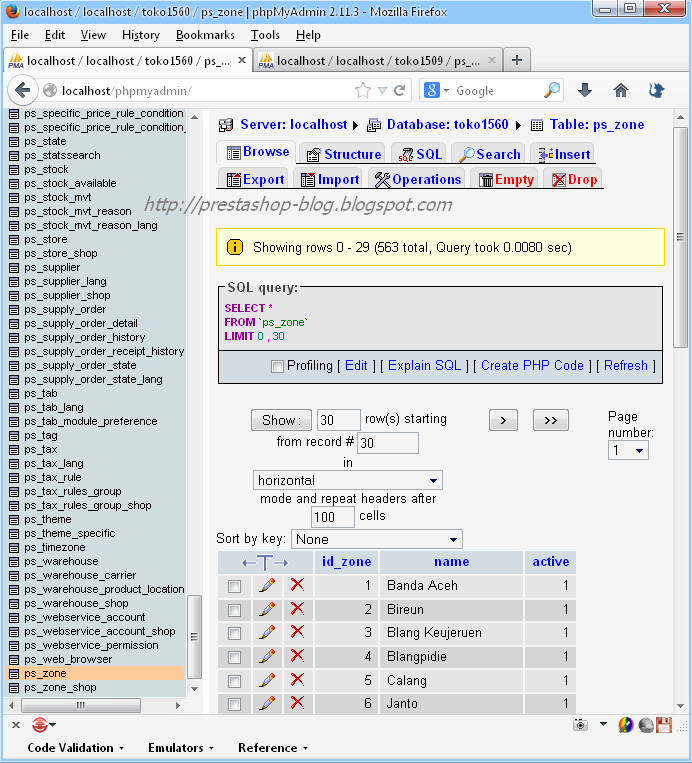Check the Bireun row checkbox

(235, 610)
